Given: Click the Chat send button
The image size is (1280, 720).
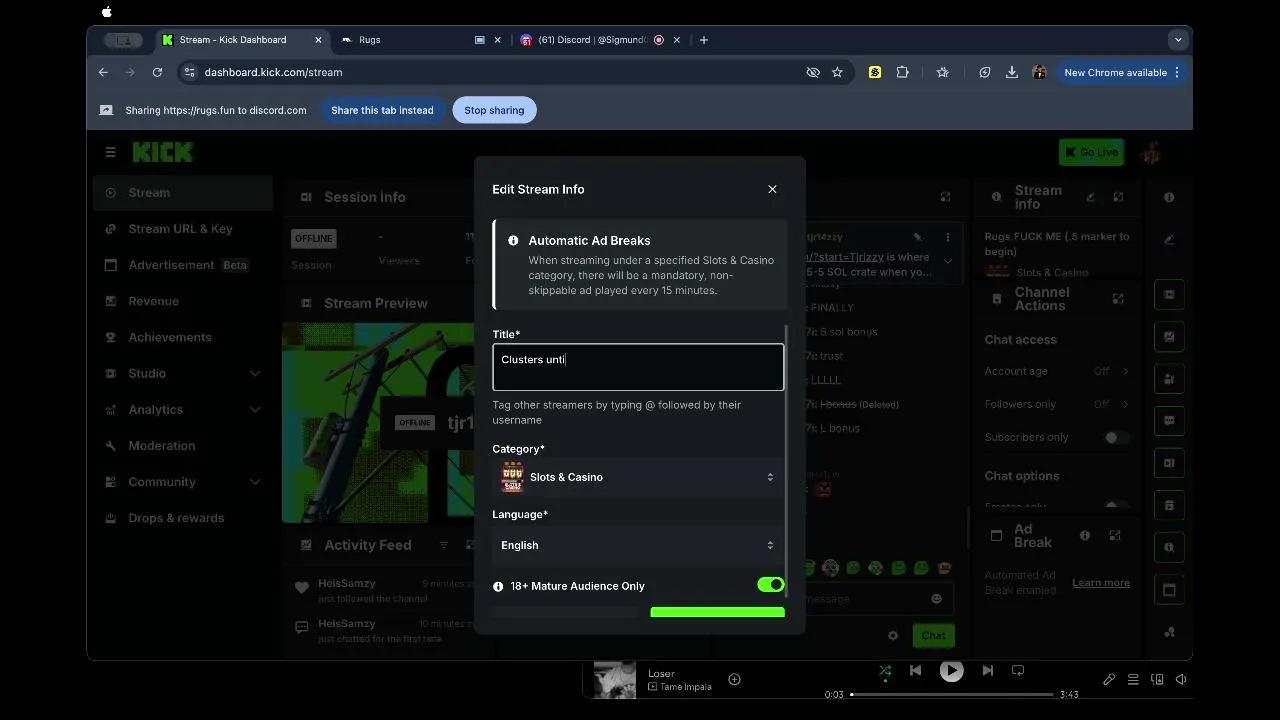Looking at the screenshot, I should pos(933,635).
